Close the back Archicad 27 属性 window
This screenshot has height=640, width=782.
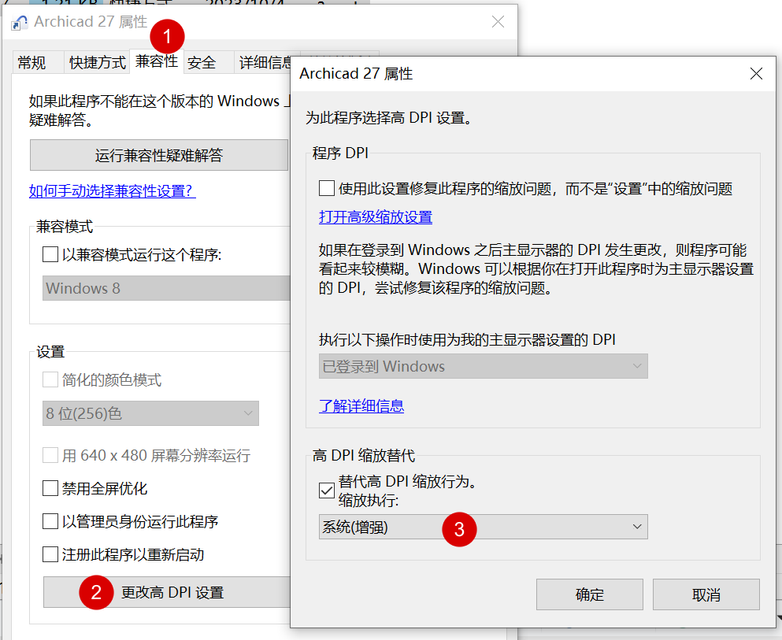(x=498, y=21)
